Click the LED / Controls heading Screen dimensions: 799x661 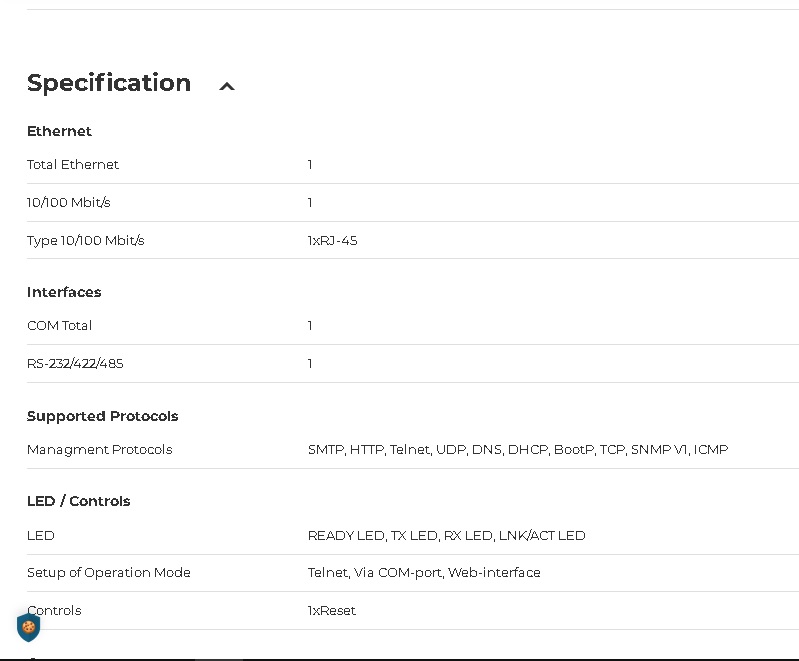tap(78, 501)
